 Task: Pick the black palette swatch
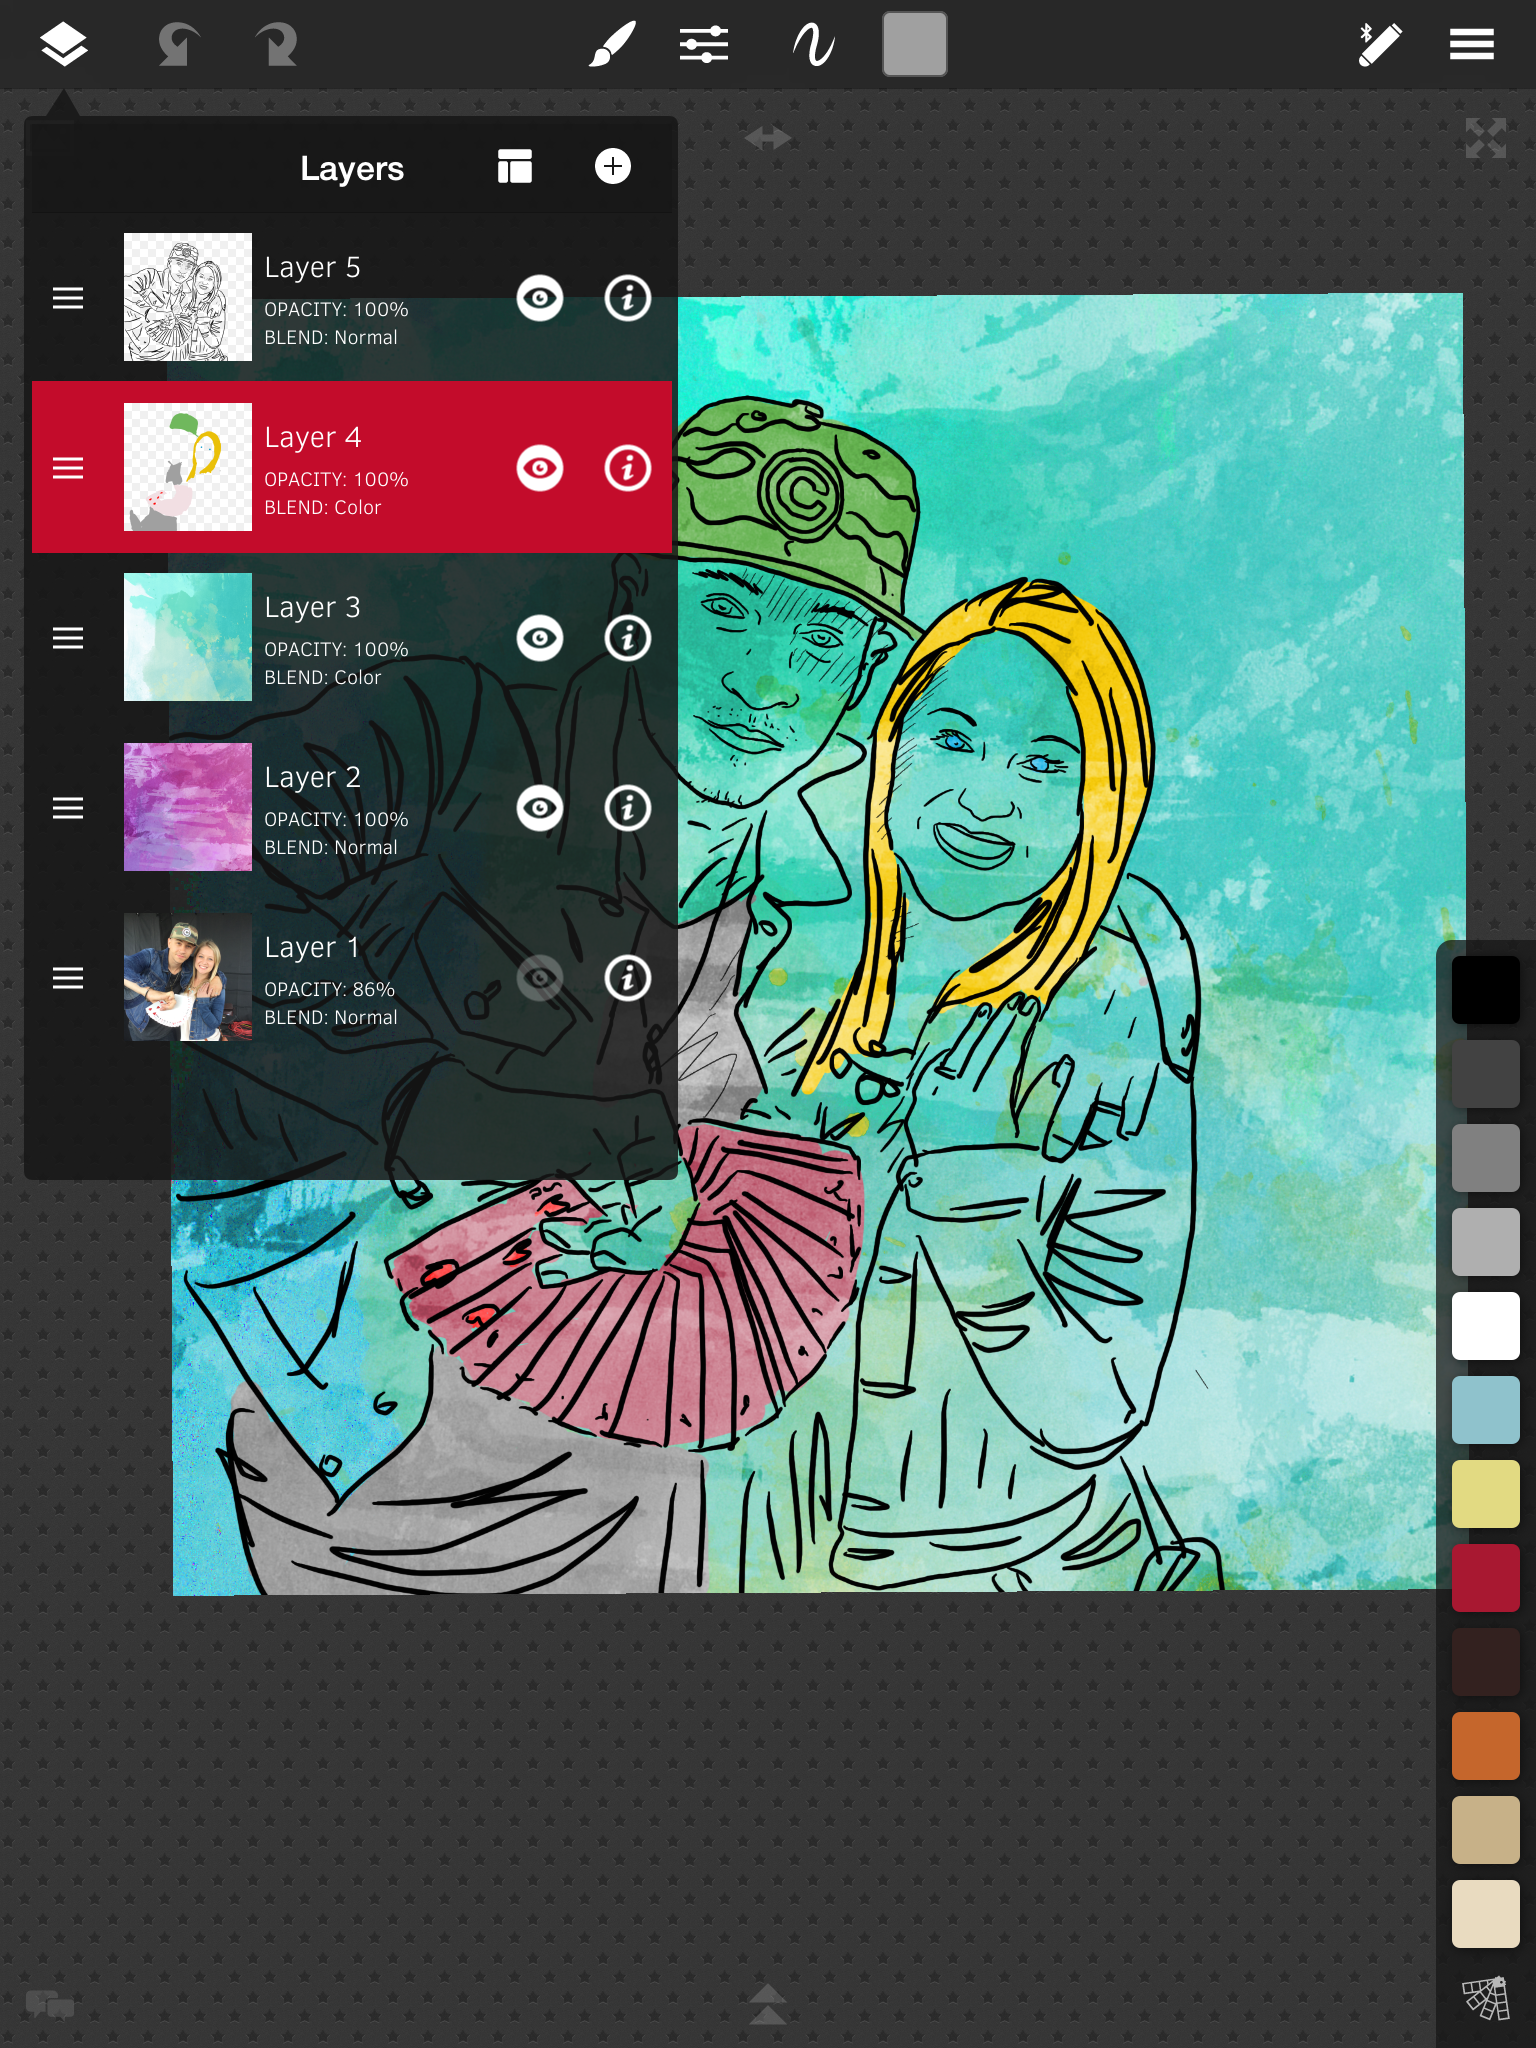pos(1486,990)
